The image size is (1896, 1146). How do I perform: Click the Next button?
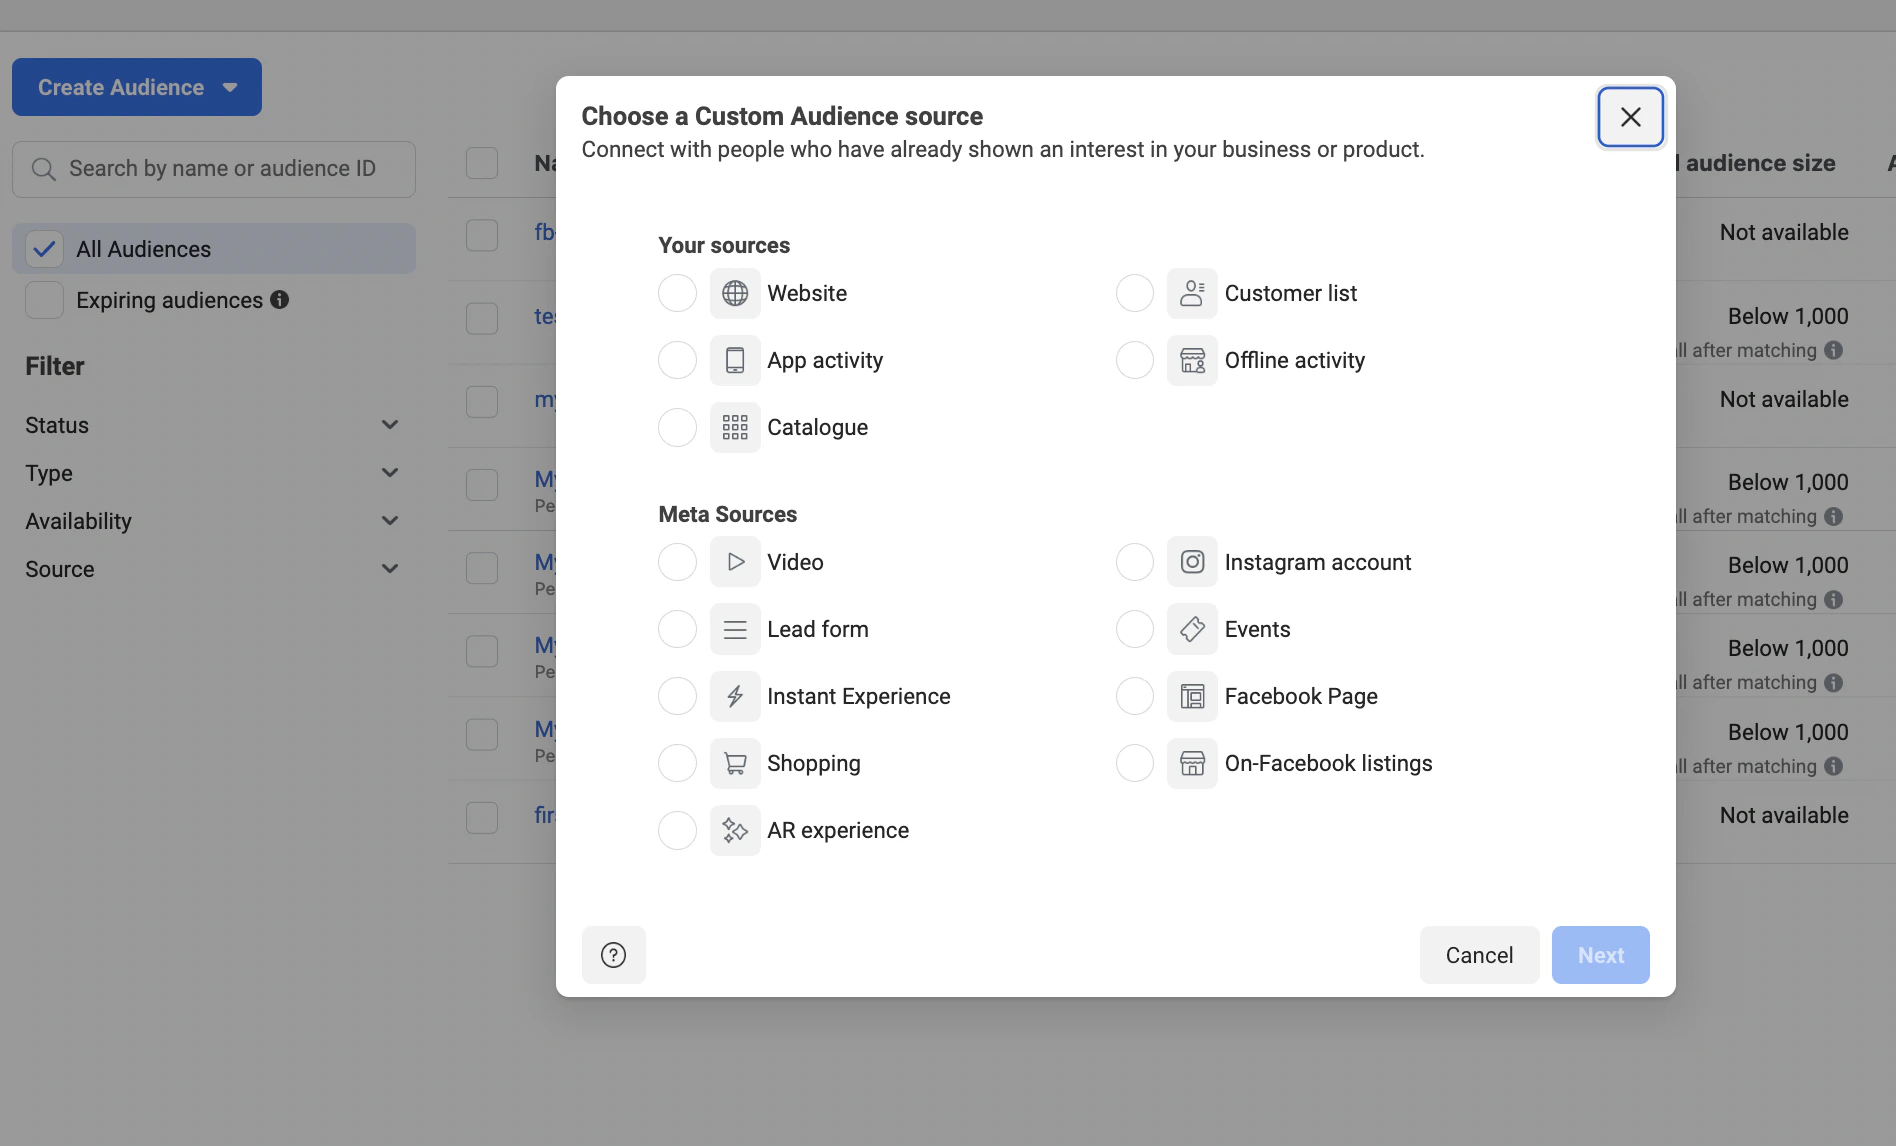pos(1600,955)
